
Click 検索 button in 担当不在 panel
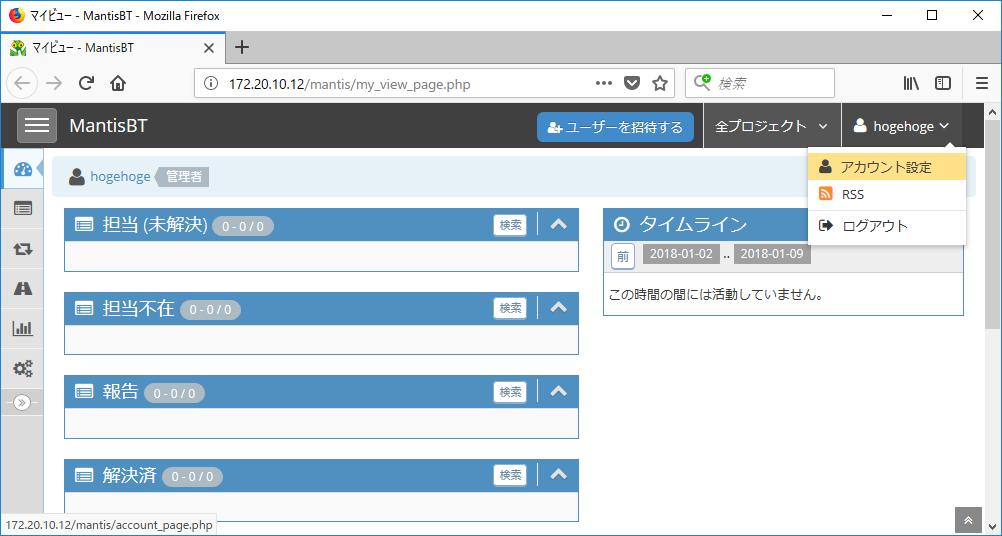tap(510, 308)
